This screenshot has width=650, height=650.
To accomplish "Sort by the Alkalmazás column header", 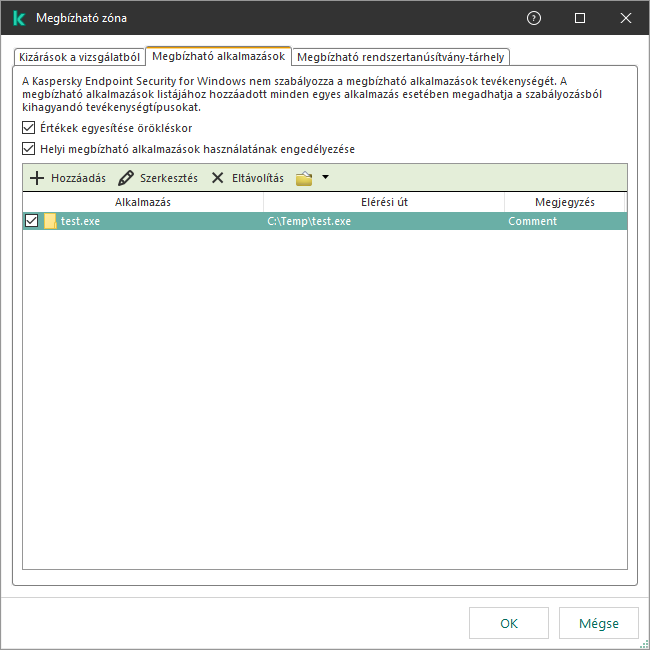I will coord(143,202).
